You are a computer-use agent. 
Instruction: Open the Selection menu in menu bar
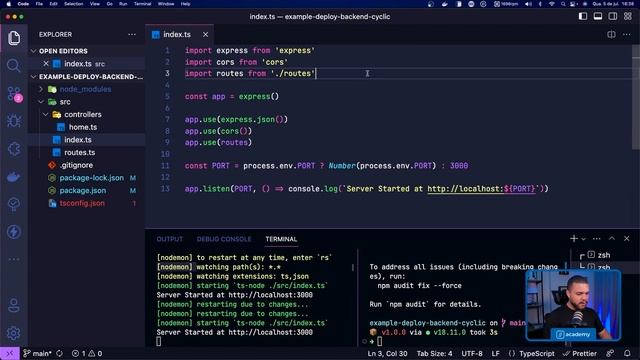click(x=73, y=4)
